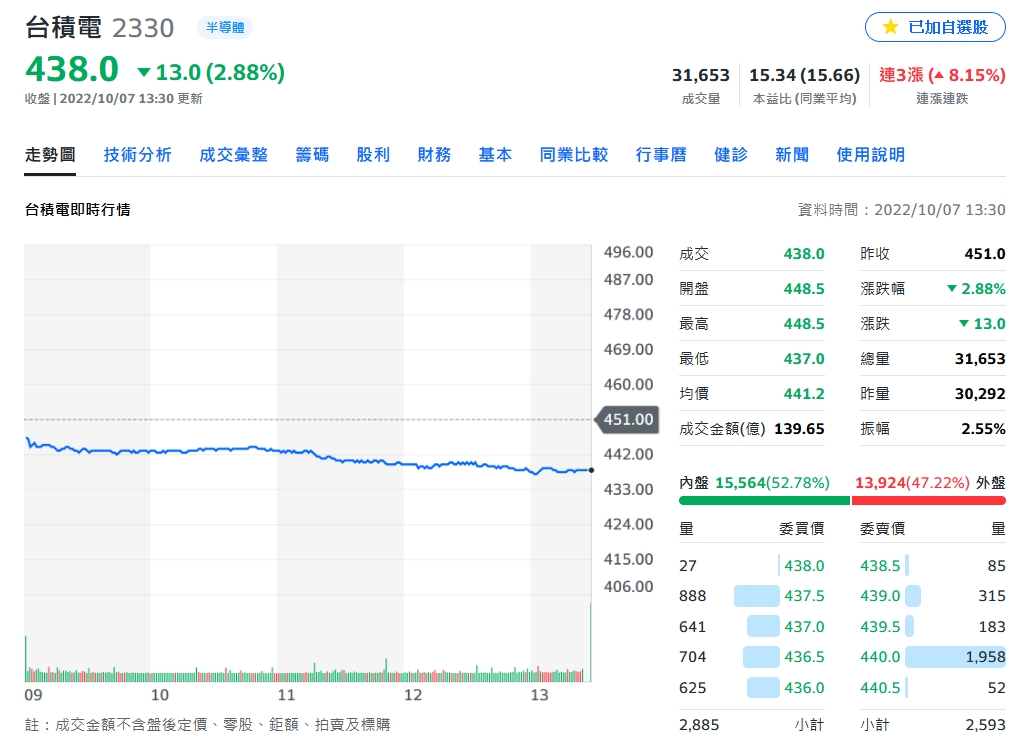Image resolution: width=1034 pixels, height=750 pixels.
Task: Click the 委賣價 column header
Action: tap(883, 529)
